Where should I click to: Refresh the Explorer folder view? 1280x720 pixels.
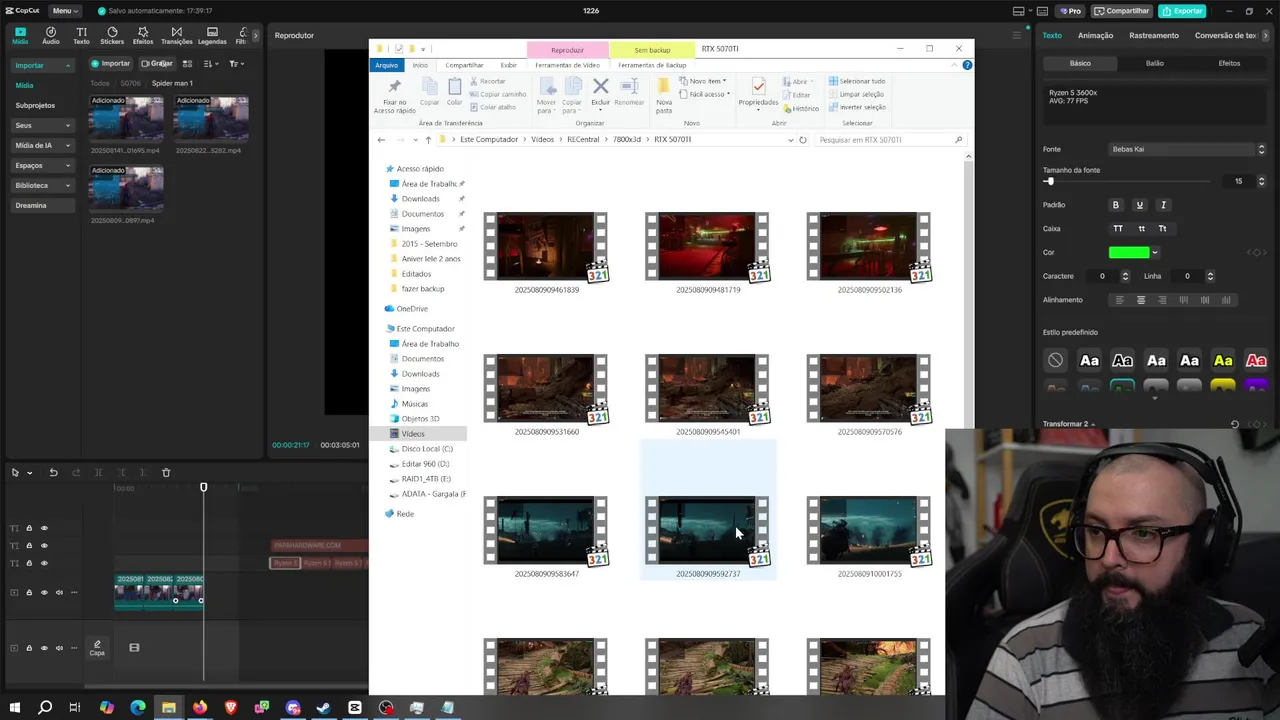[803, 140]
